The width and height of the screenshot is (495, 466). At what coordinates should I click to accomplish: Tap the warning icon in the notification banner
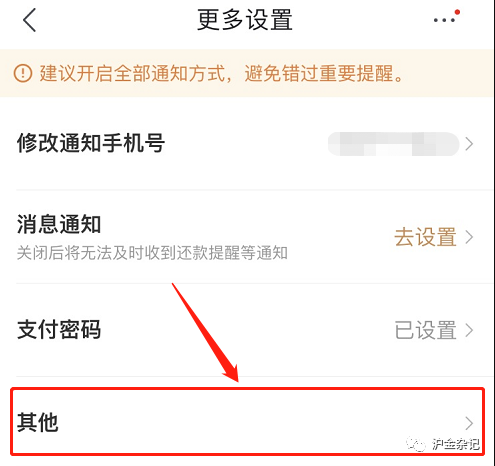coord(23,73)
